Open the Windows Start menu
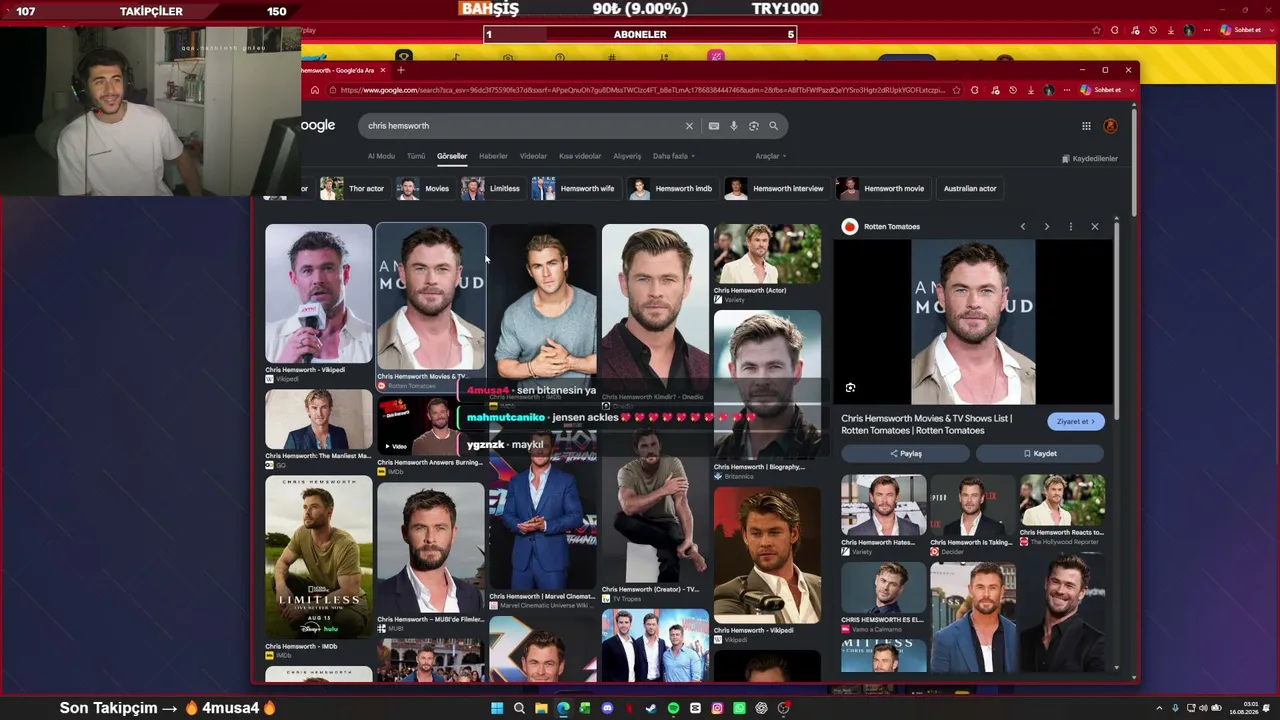Image resolution: width=1280 pixels, height=720 pixels. [497, 708]
